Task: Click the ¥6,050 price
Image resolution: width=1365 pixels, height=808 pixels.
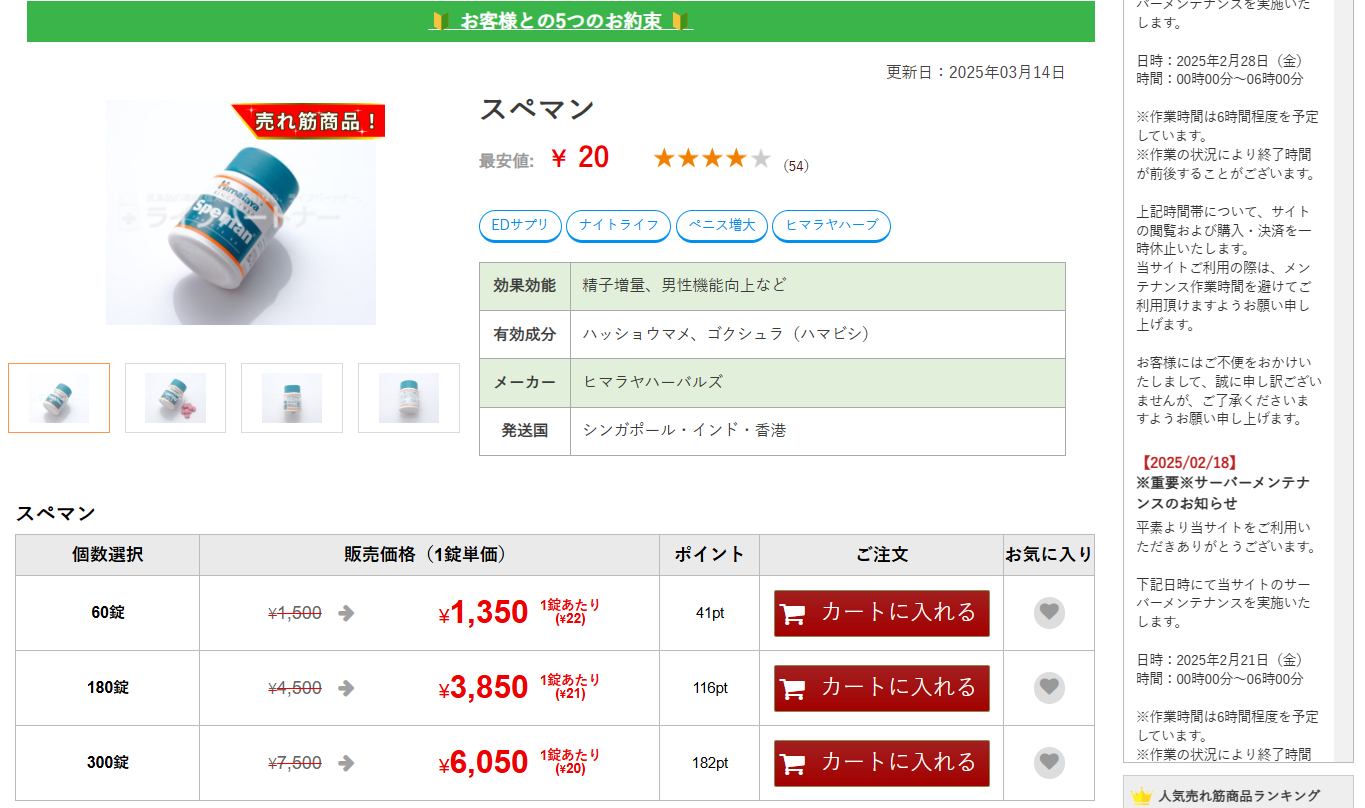Action: 483,763
